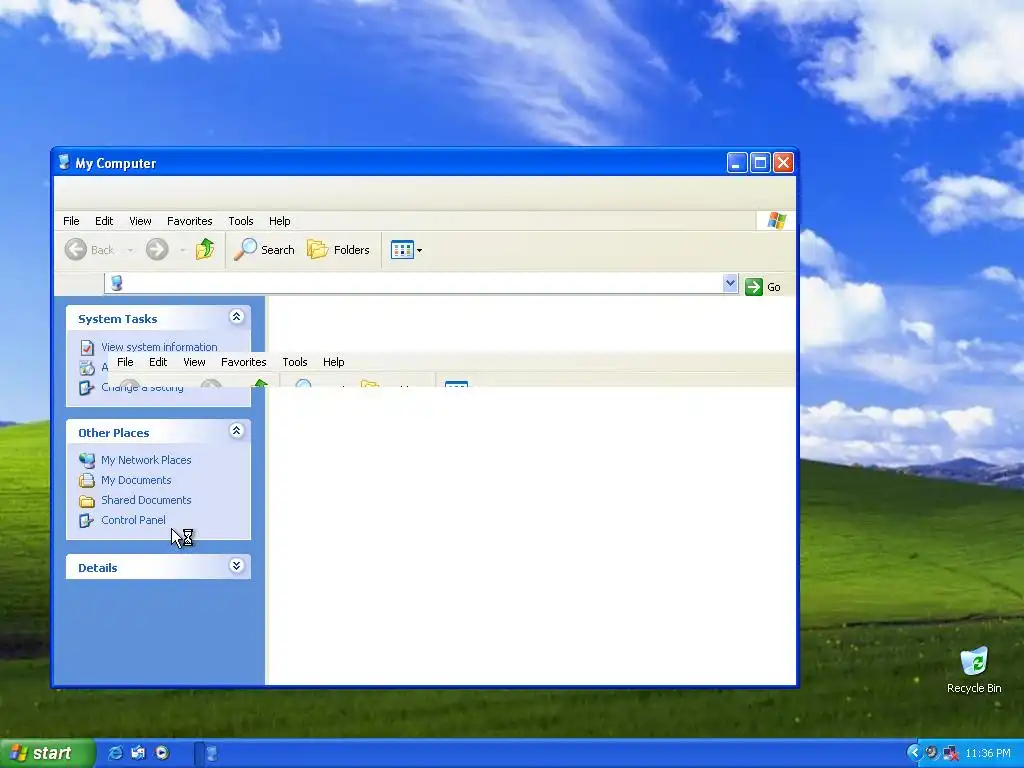Click the Add or remove programs icon
Screen dimensions: 1024x768
pyautogui.click(x=87, y=367)
